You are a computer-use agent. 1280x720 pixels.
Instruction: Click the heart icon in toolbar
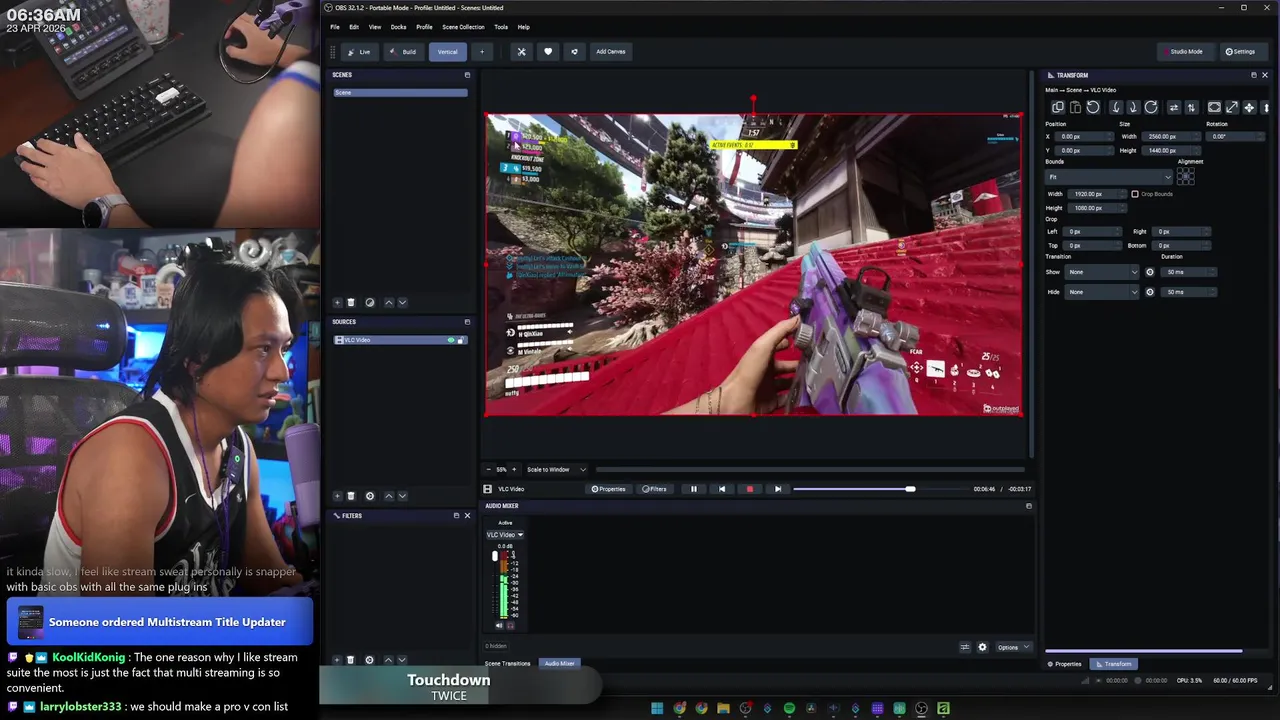(547, 52)
